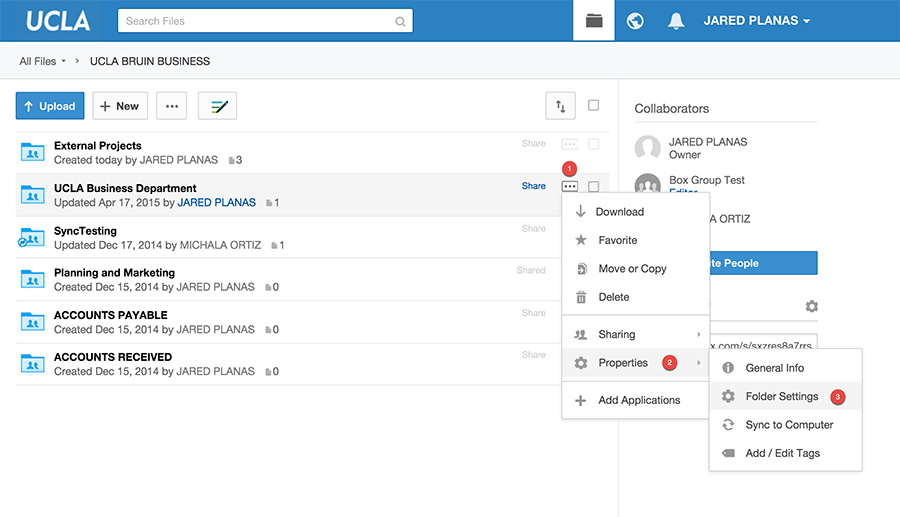Click Share on External Projects row
The width and height of the screenshot is (900, 517).
pos(534,143)
